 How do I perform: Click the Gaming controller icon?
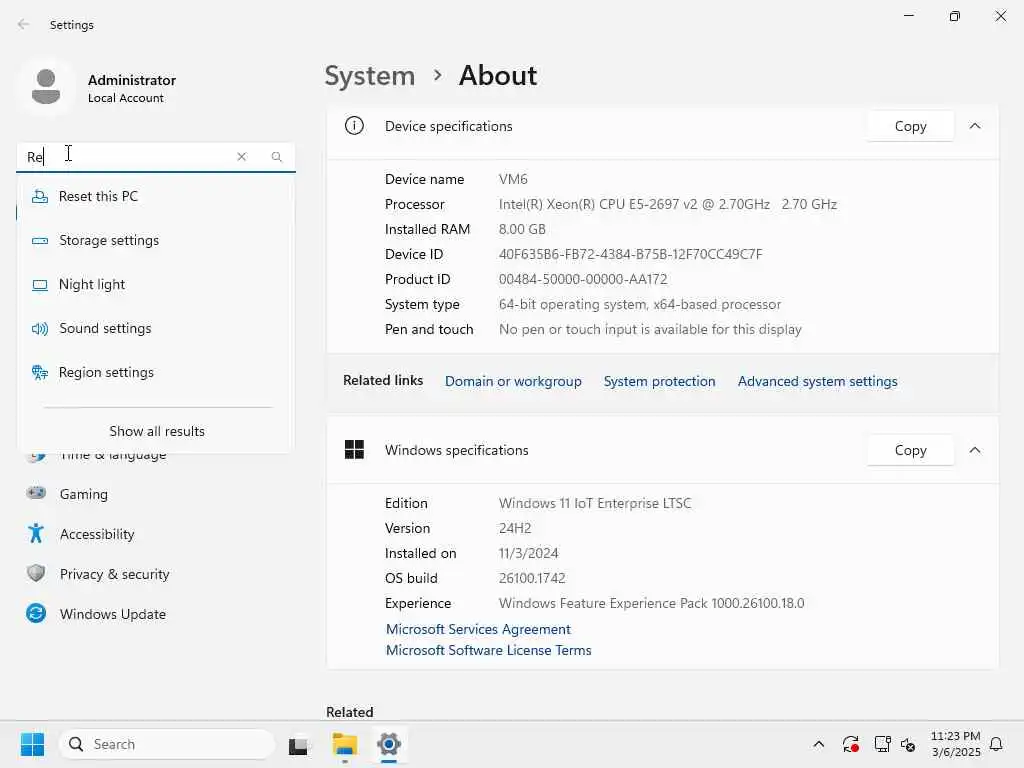(x=36, y=493)
